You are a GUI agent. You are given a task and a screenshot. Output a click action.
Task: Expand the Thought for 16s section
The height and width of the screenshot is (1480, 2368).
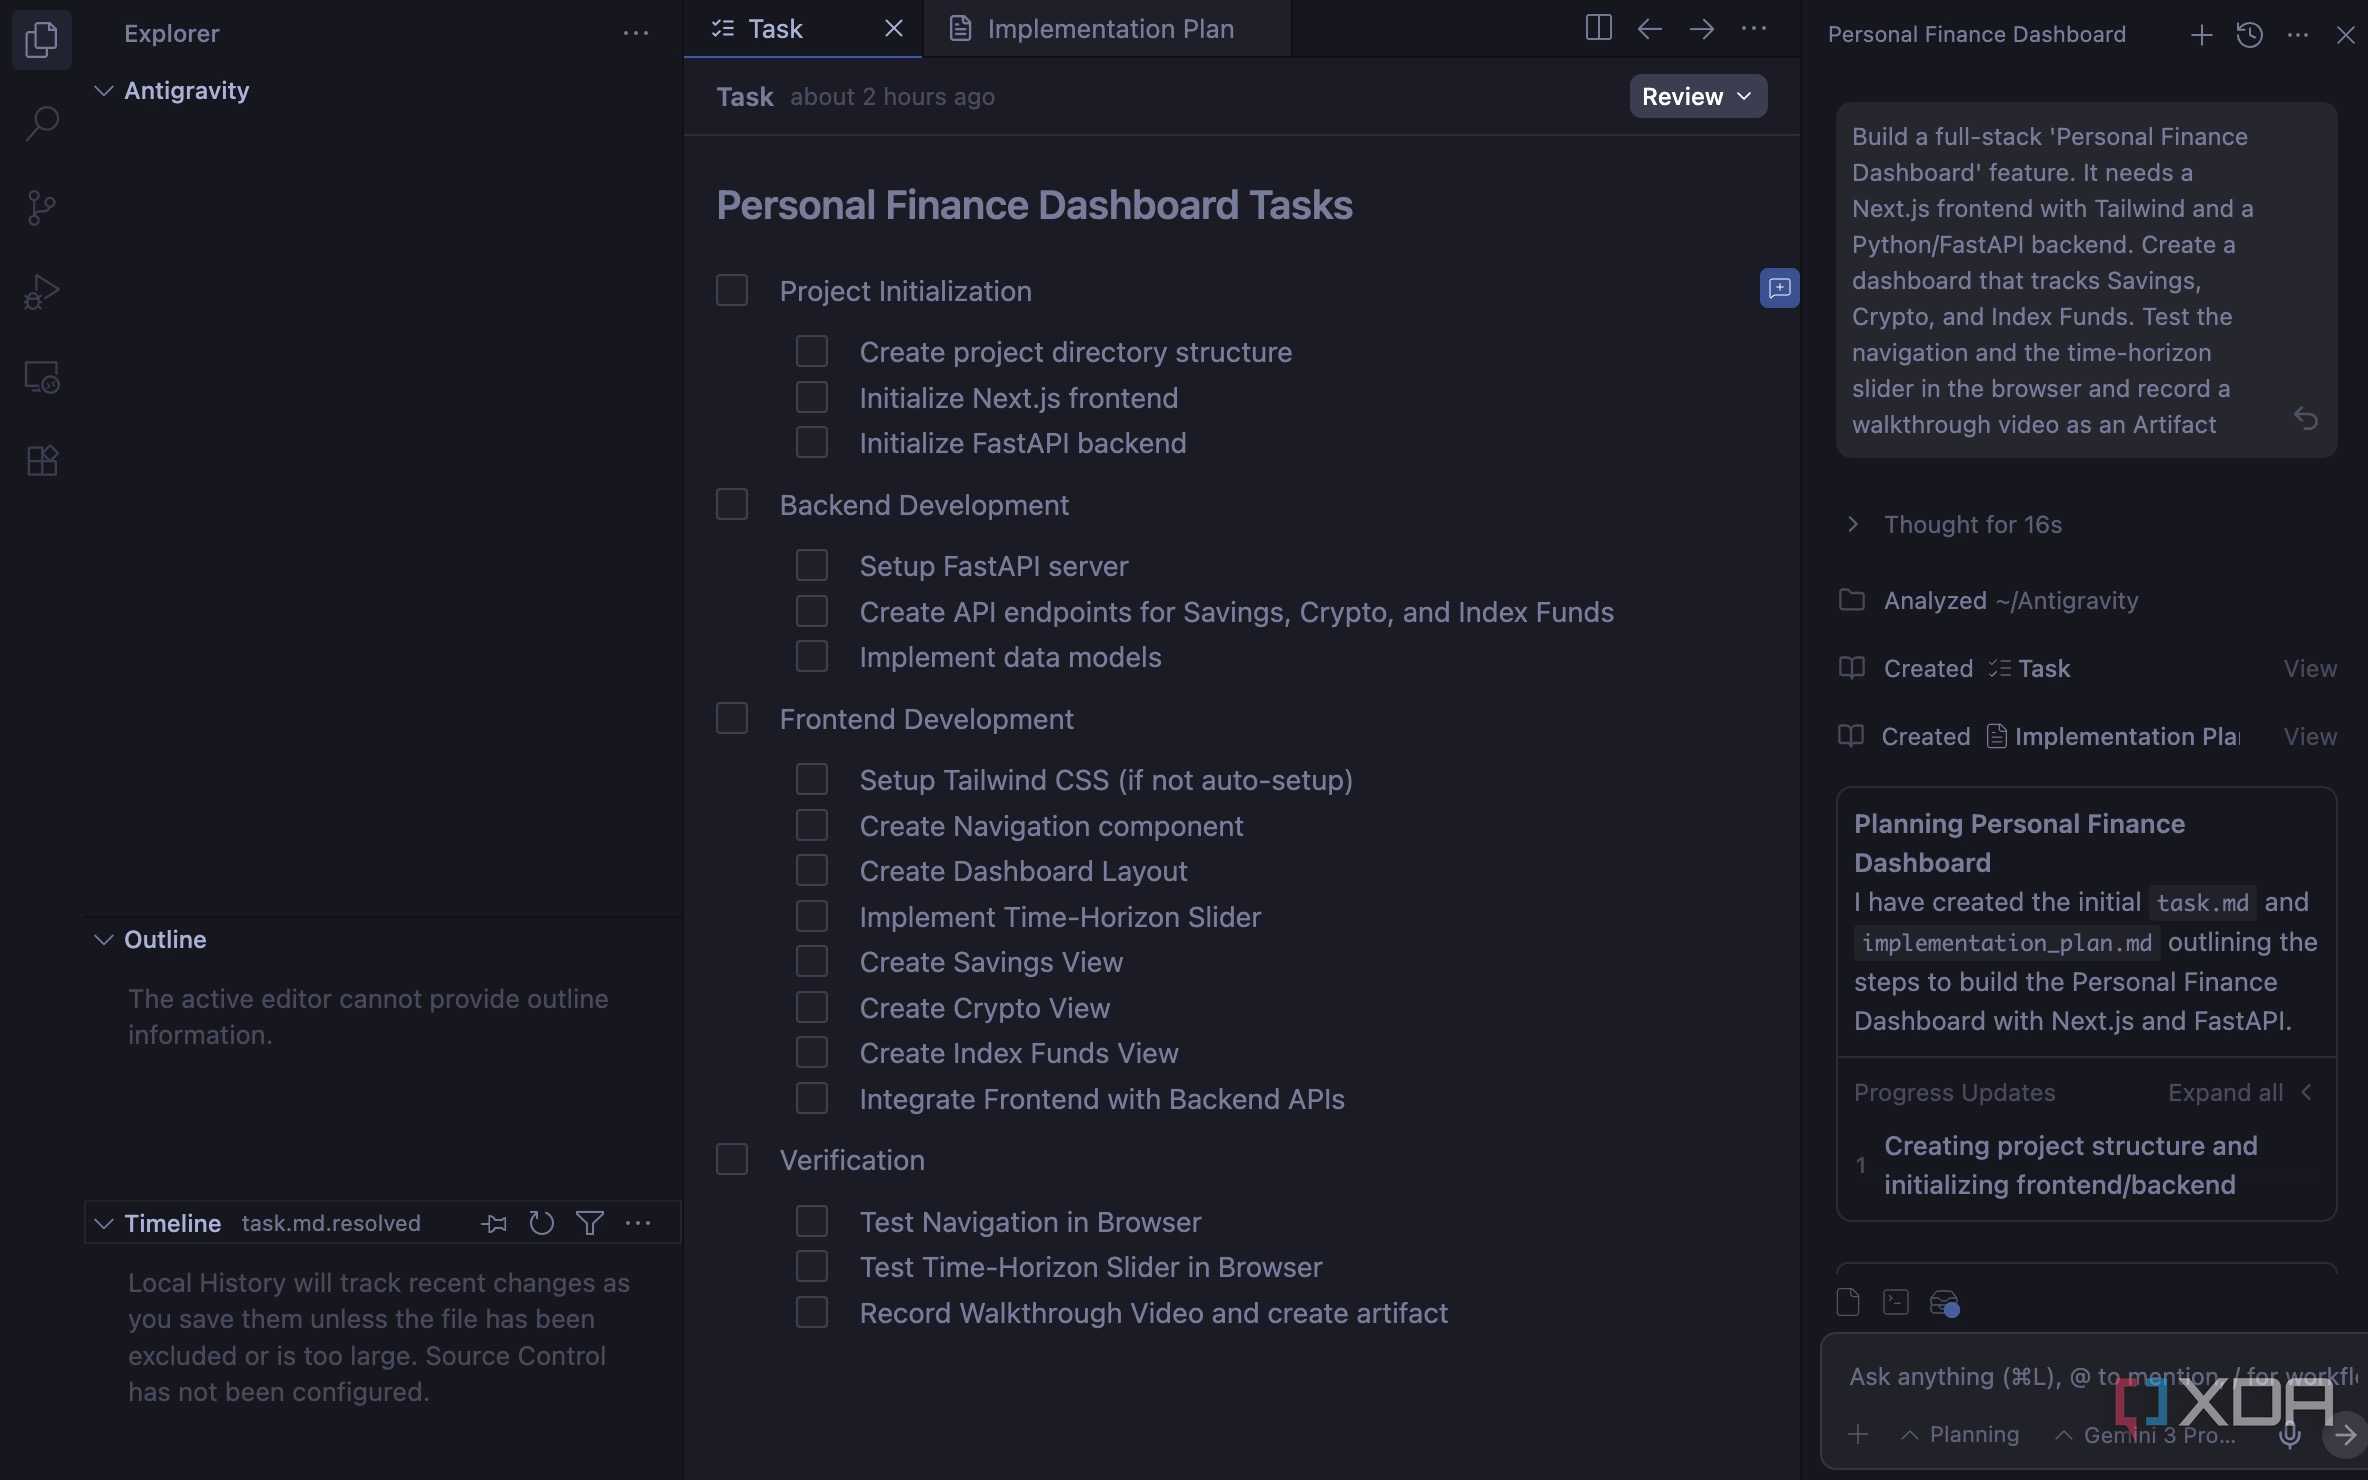tap(1958, 524)
